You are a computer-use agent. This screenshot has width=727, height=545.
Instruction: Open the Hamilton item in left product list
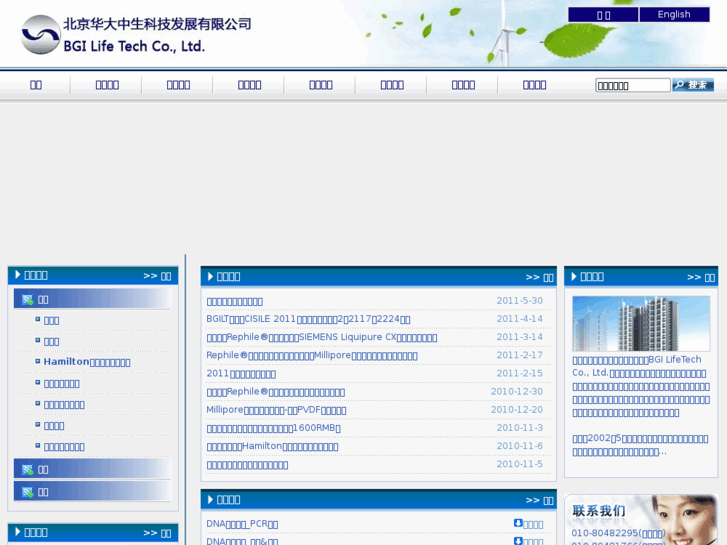pyautogui.click(x=87, y=362)
